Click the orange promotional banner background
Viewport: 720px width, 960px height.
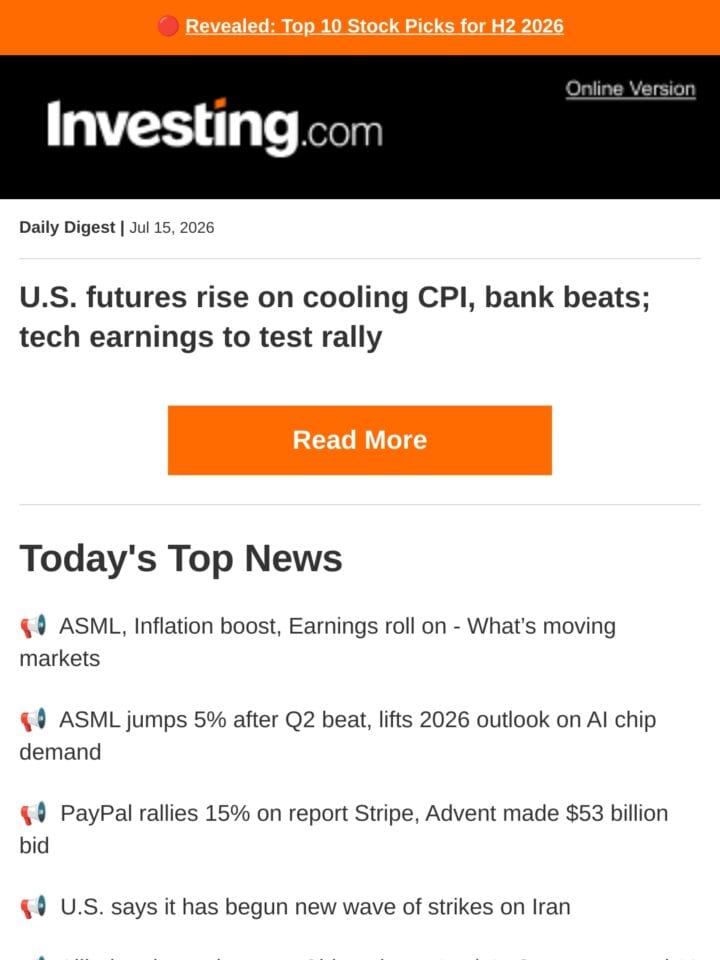643,28
